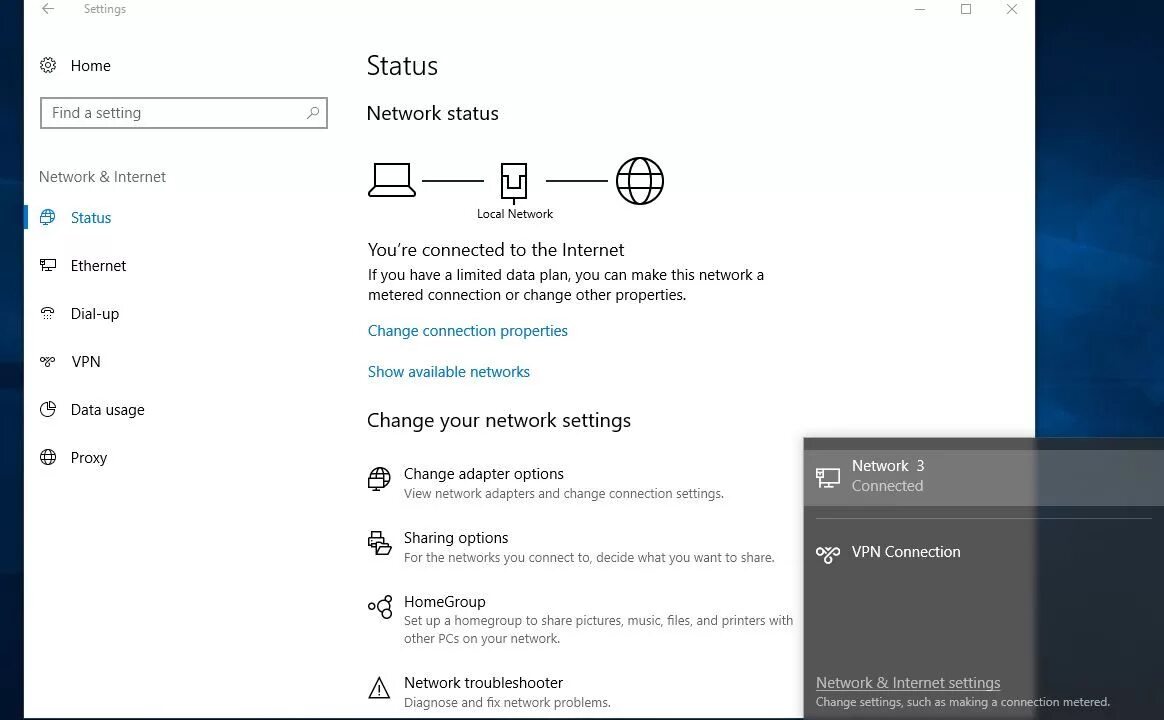This screenshot has width=1164, height=720.
Task: Select the Ethernet sidebar icon
Action: [48, 265]
